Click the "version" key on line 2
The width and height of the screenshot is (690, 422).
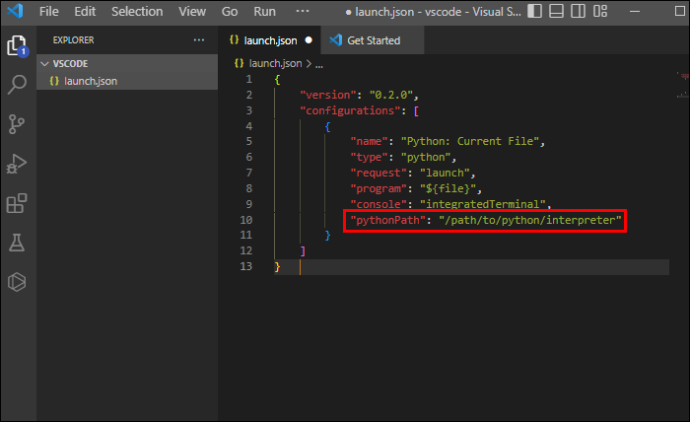tap(328, 95)
